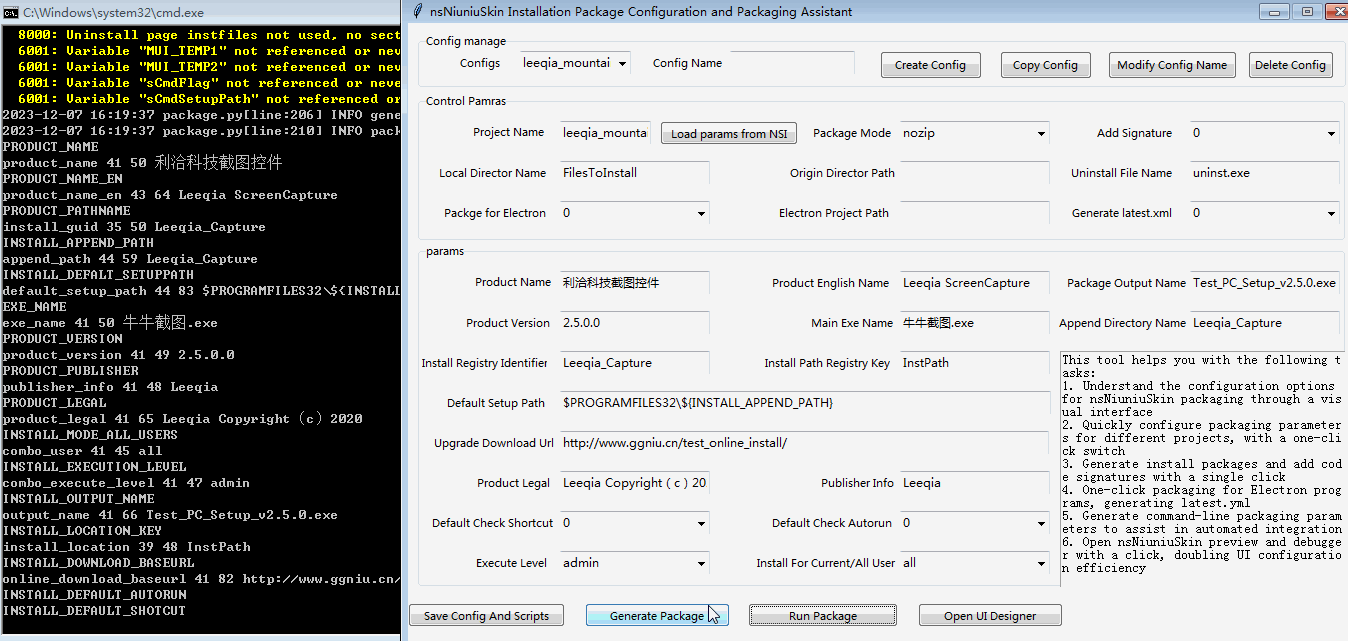Select Package Output Name field
1348x641 pixels.
point(1264,283)
